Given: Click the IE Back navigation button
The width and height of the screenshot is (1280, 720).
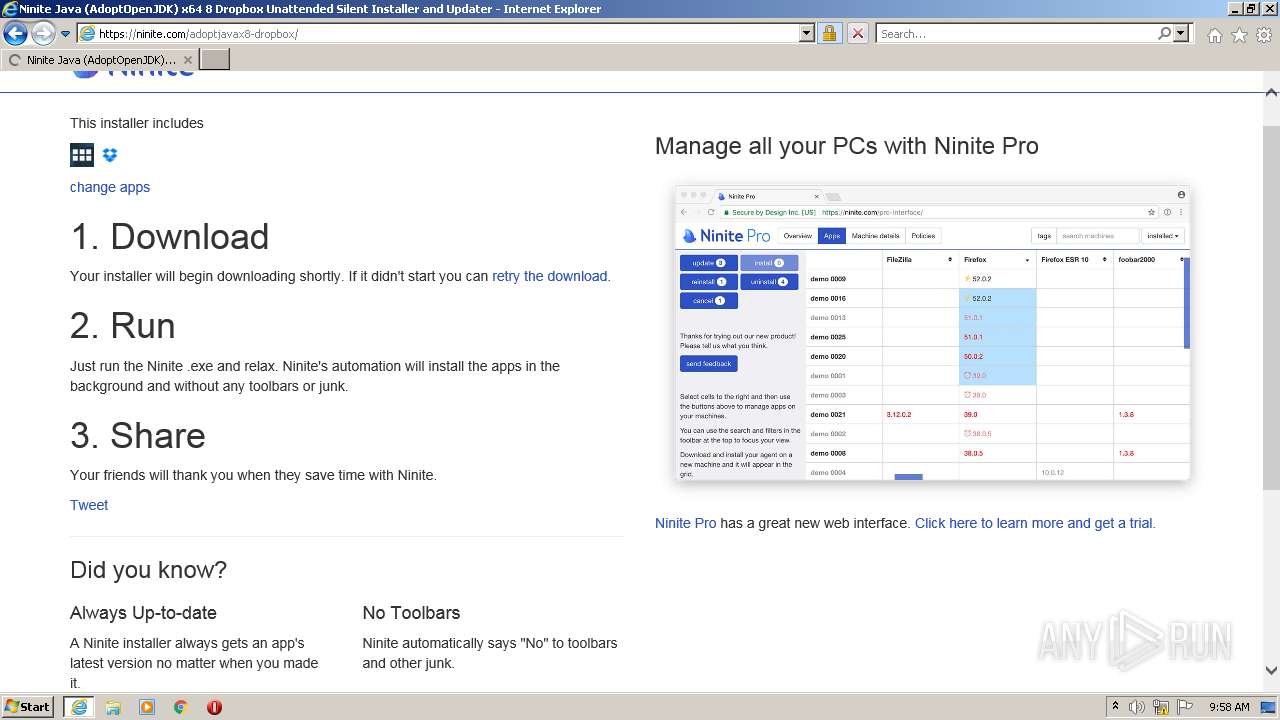Looking at the screenshot, I should pyautogui.click(x=15, y=33).
